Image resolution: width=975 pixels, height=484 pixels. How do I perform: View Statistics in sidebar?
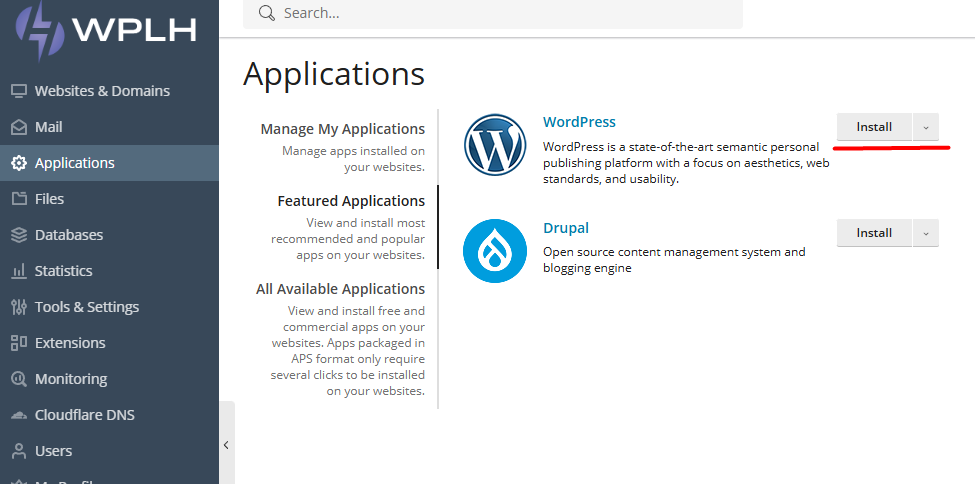coord(109,271)
